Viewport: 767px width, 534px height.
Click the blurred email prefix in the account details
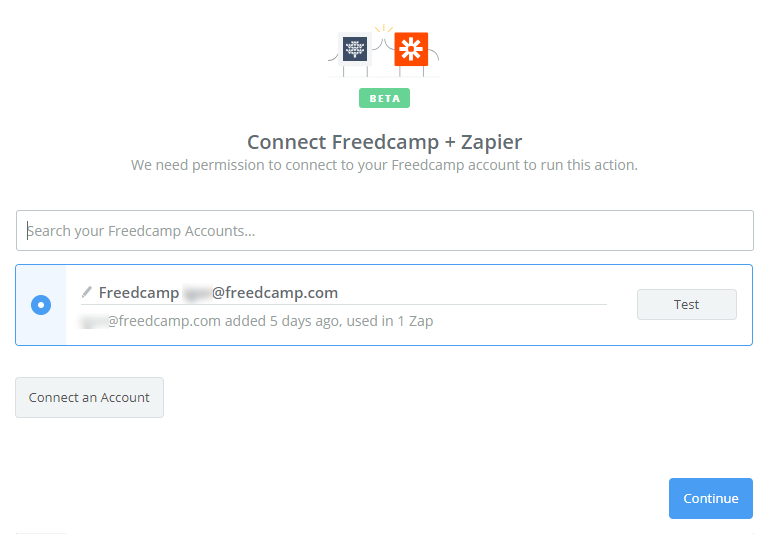[x=94, y=321]
